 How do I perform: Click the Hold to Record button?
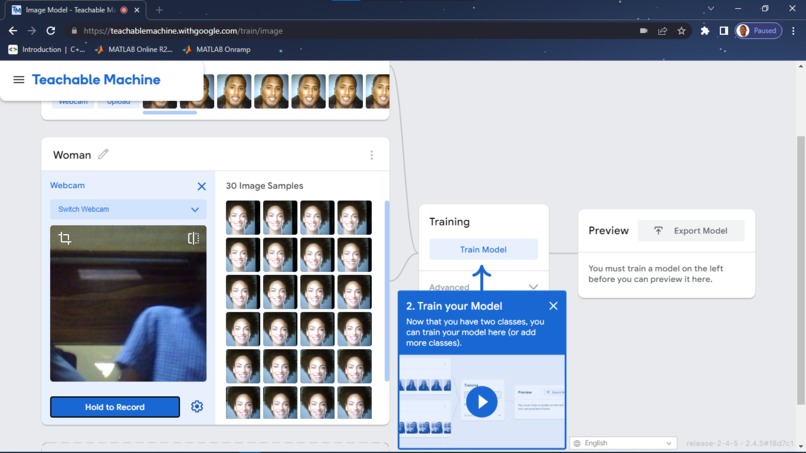tap(115, 407)
